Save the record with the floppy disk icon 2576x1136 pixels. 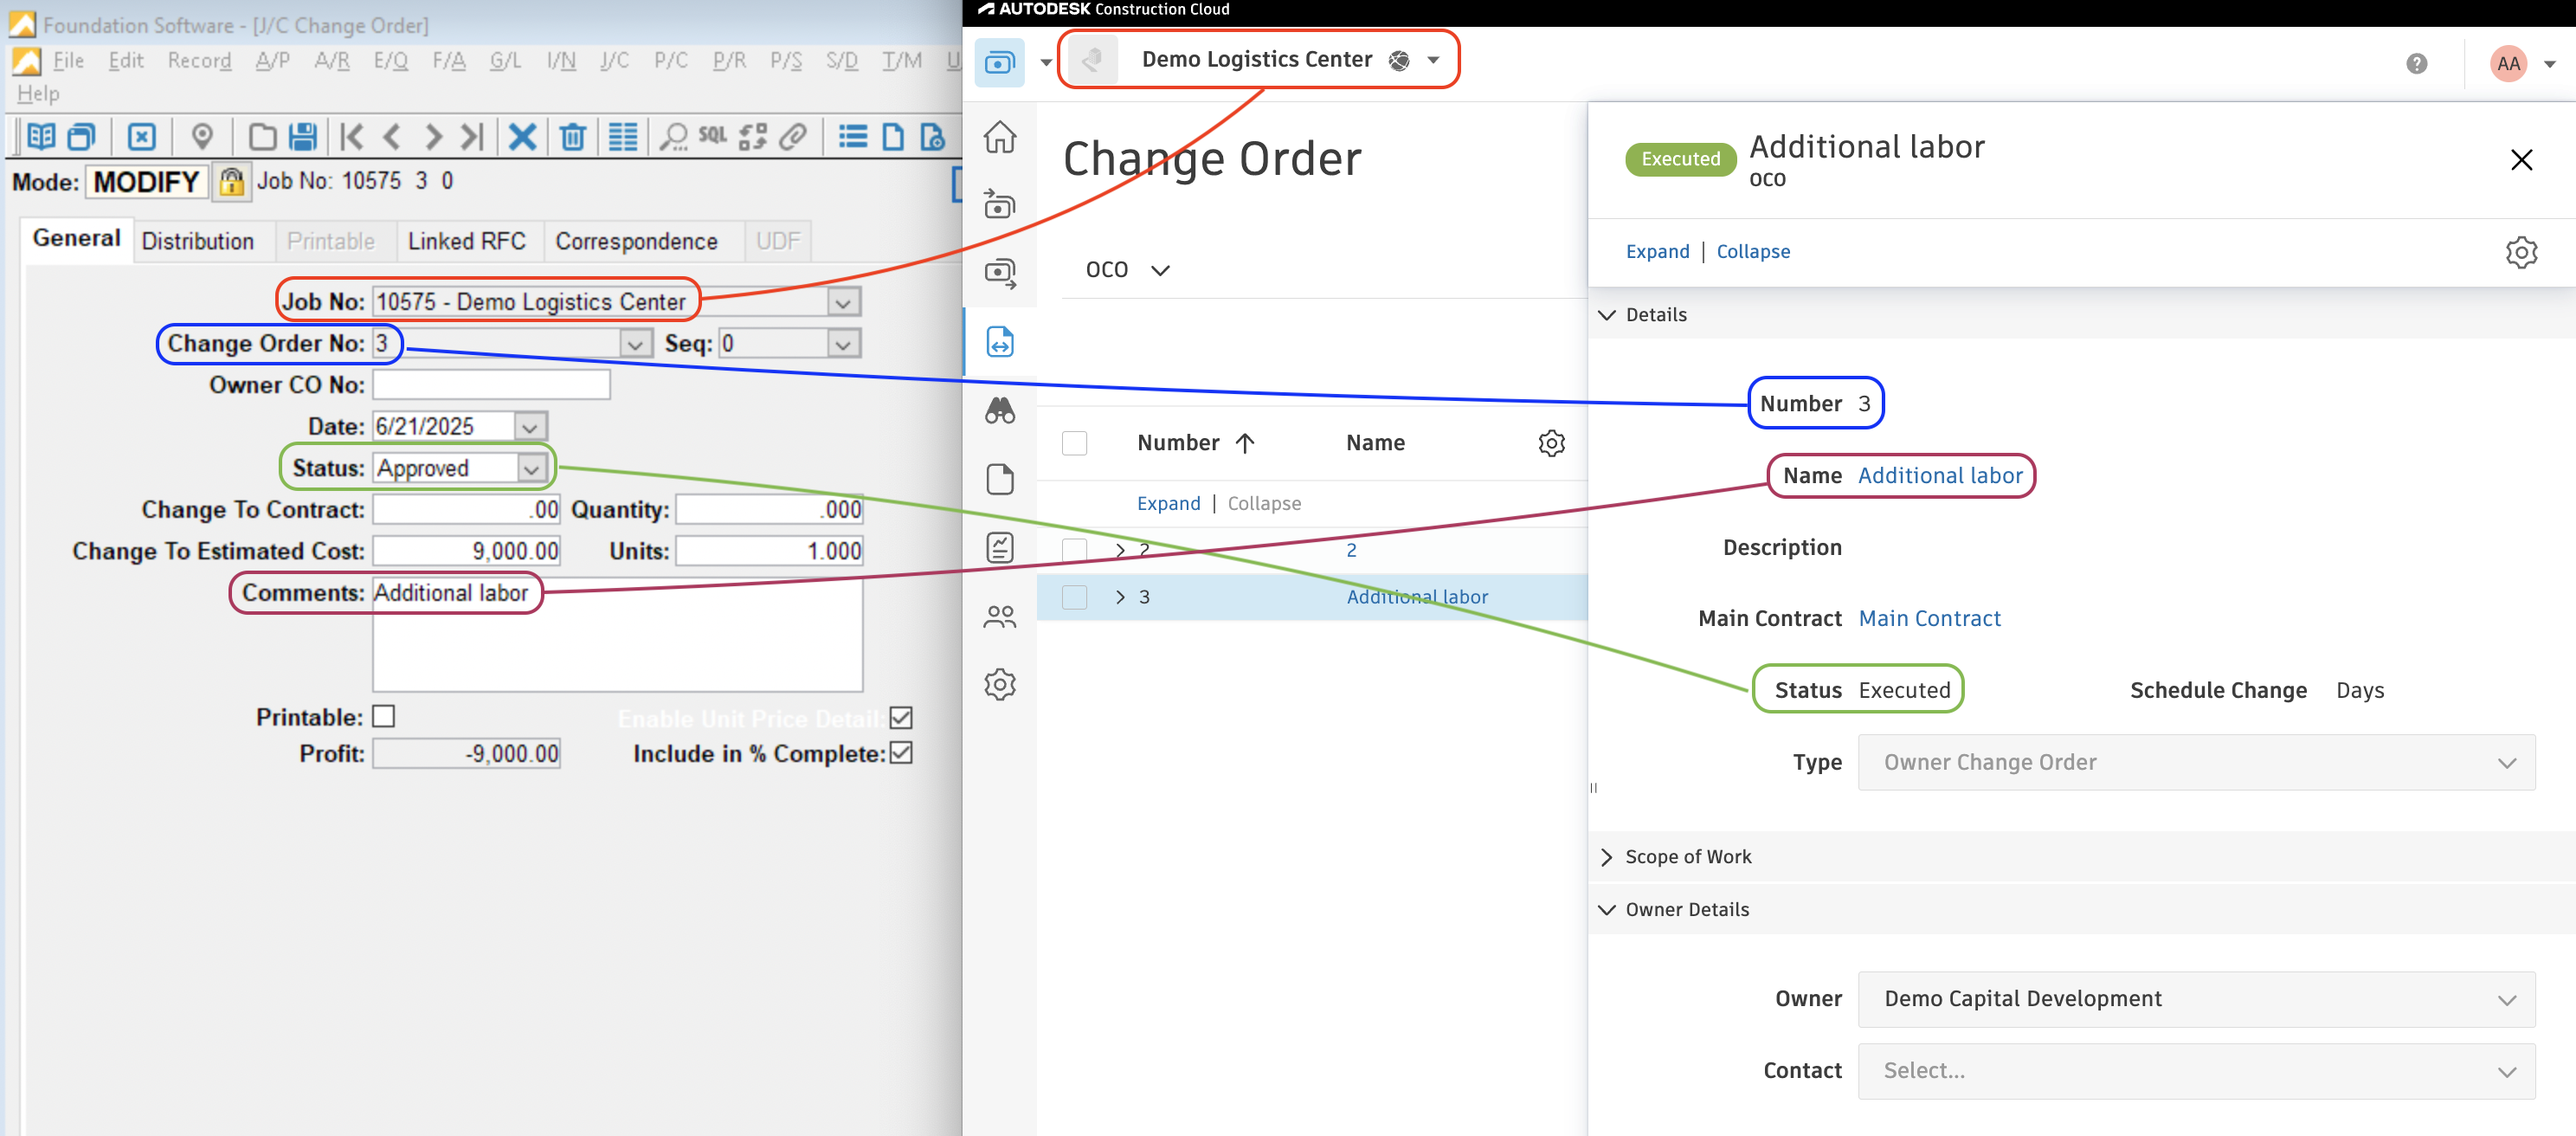pyautogui.click(x=302, y=136)
